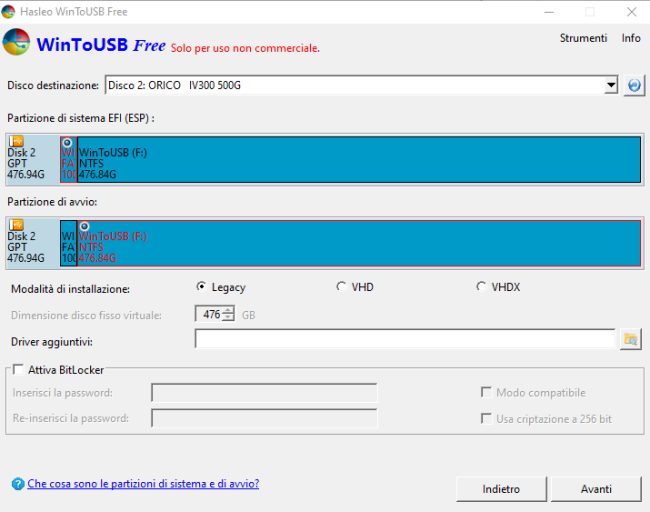Click Disk 2 icon in boot partition row
The height and width of the screenshot is (512, 650).
point(16,226)
